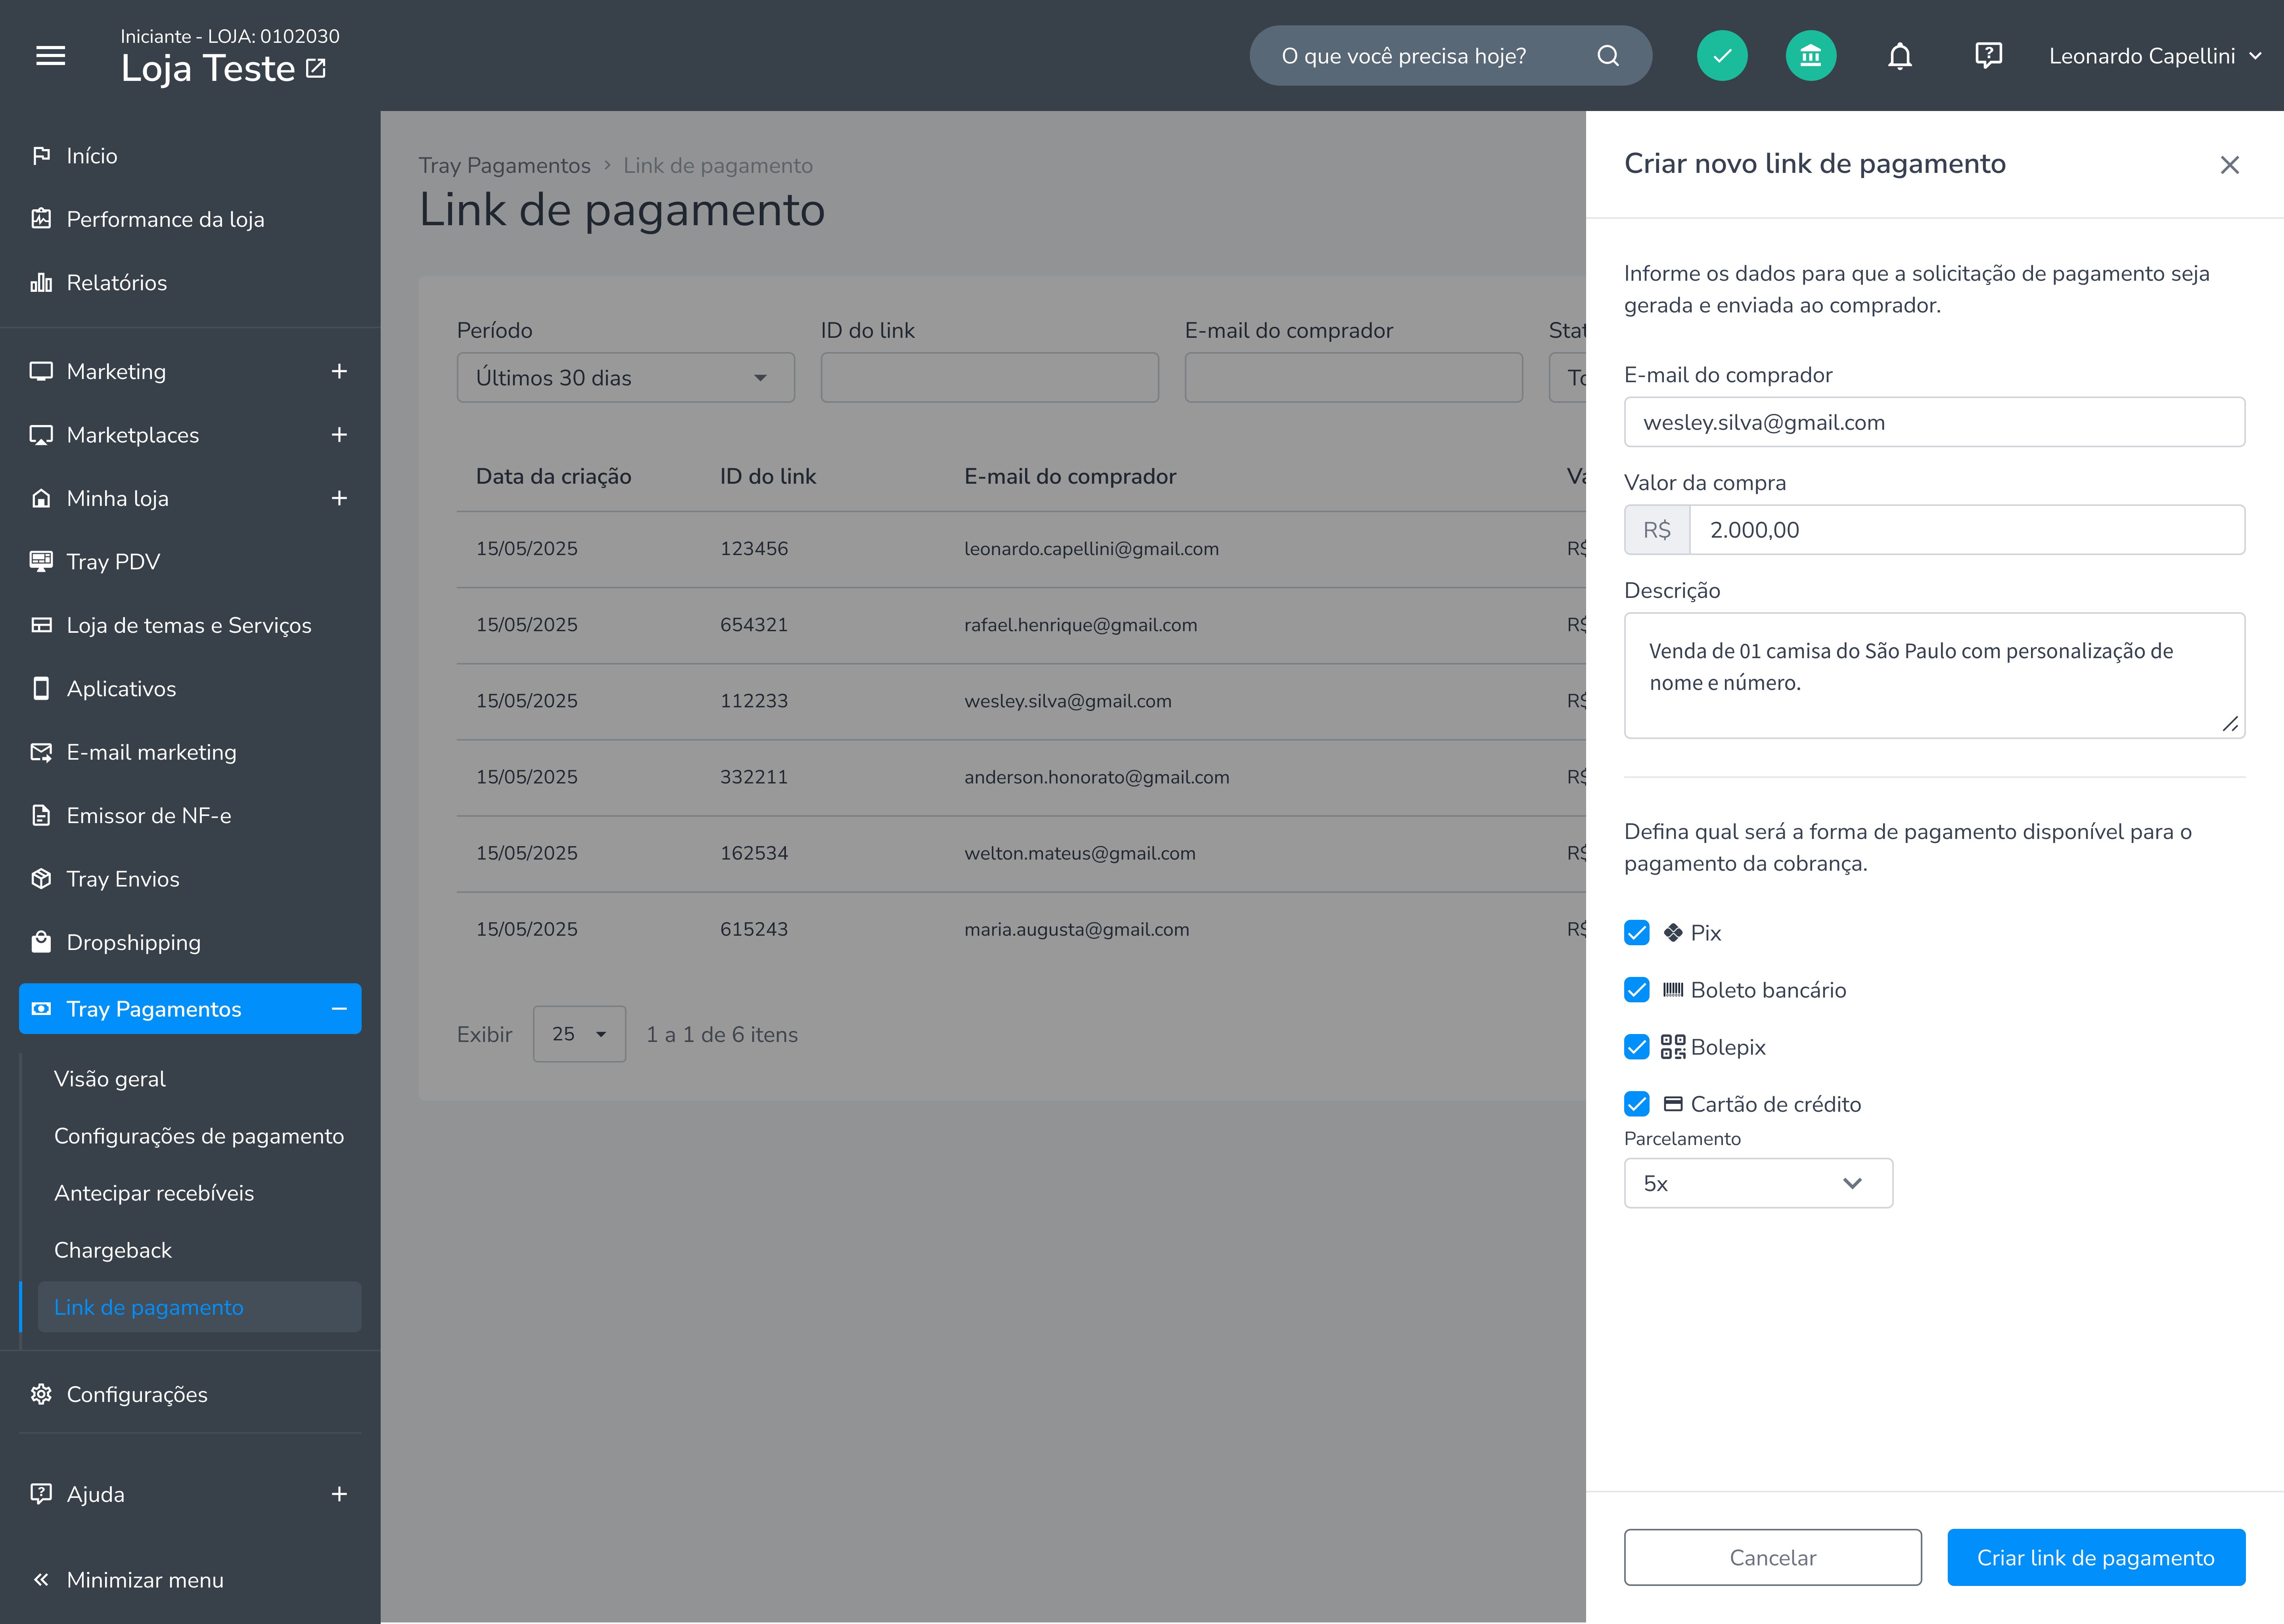Toggle the Bolepix checkbox
Viewport: 2284px width, 1624px height.
click(x=1636, y=1047)
